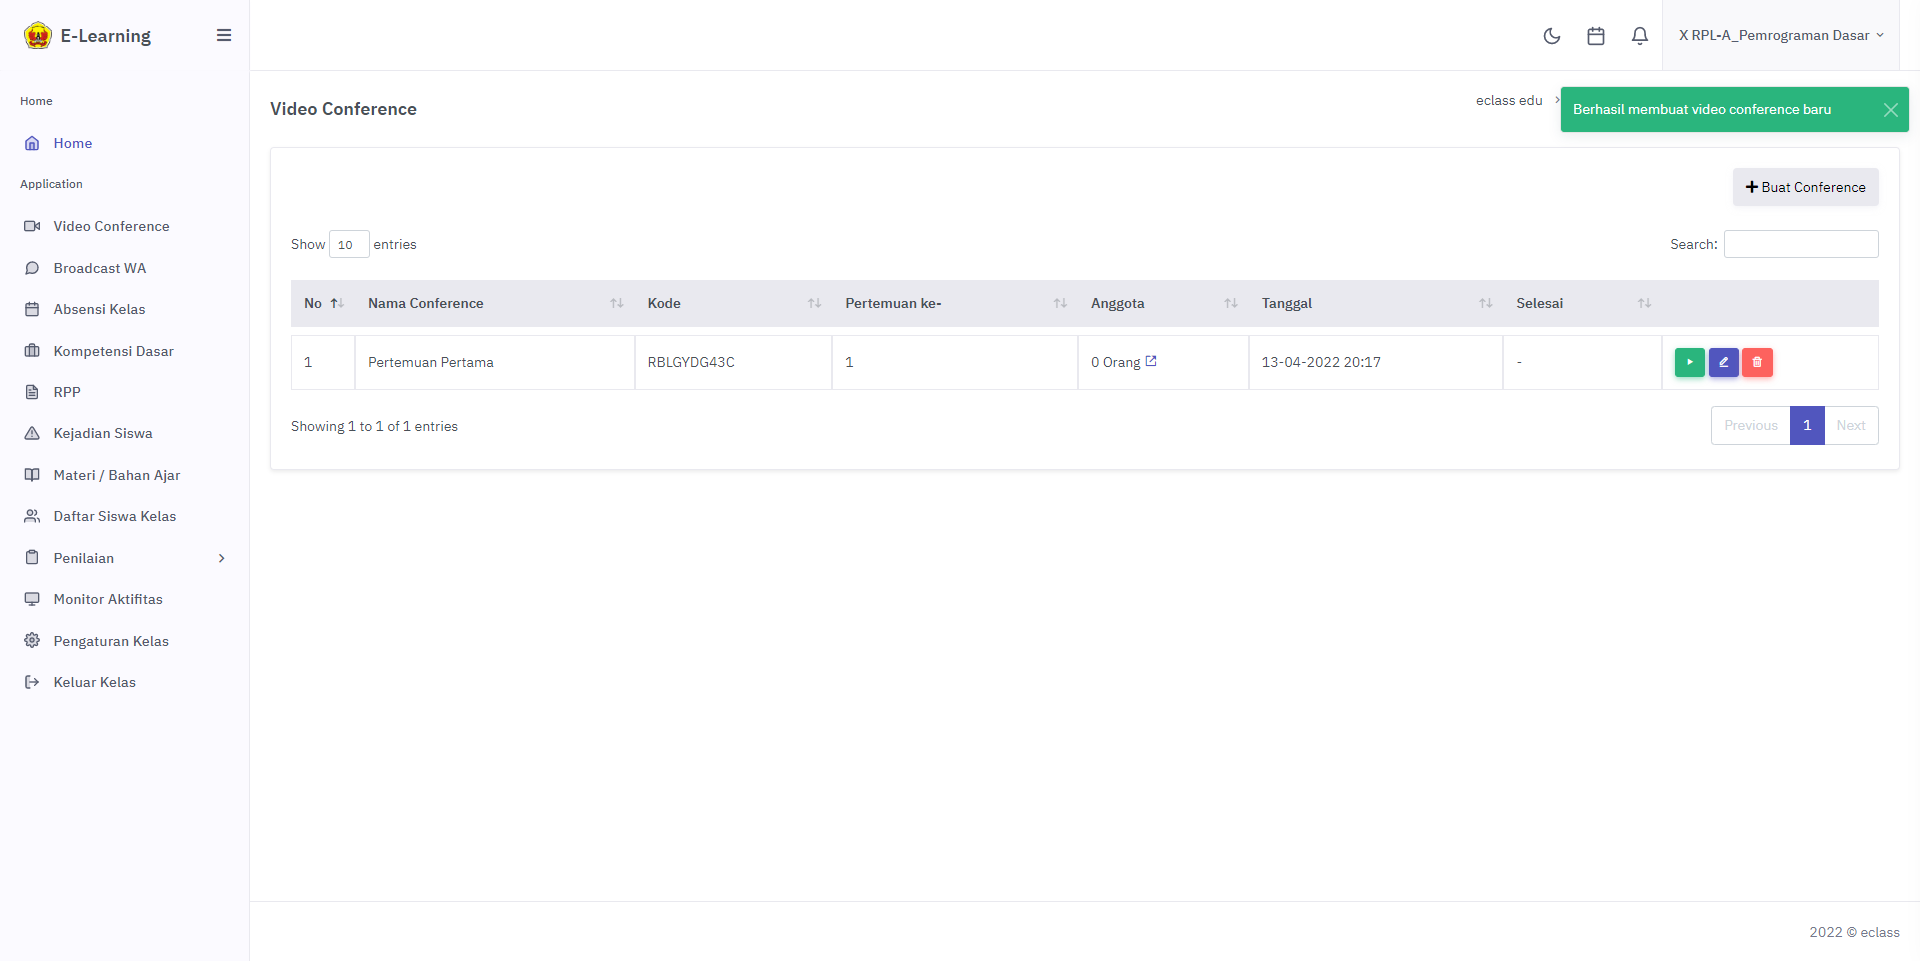Start the Pertemuan Pertama conference with green play button

tap(1689, 362)
